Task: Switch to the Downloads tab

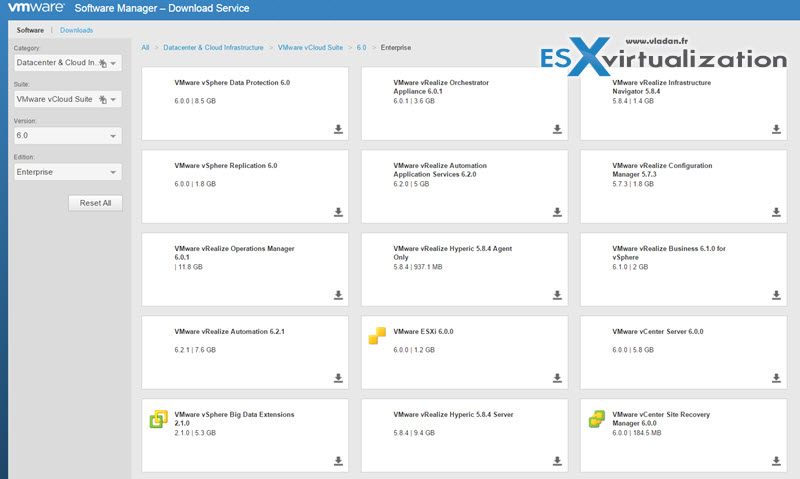Action: (x=77, y=30)
